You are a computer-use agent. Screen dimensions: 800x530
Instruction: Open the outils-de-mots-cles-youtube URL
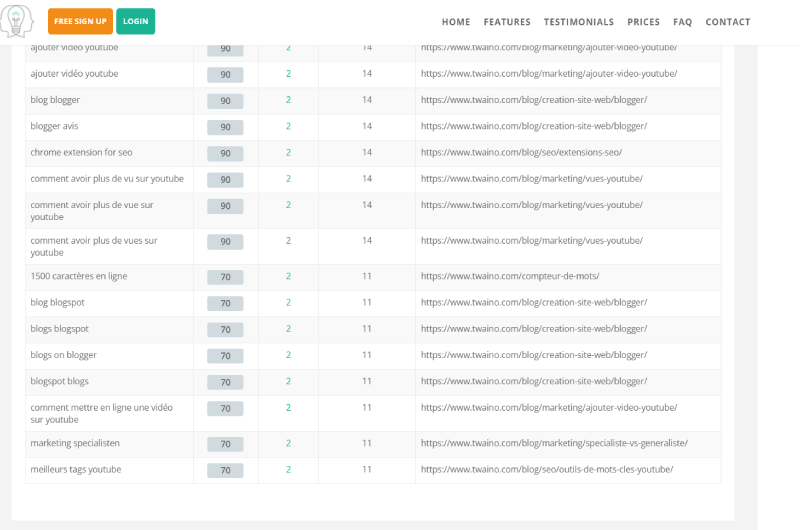click(x=547, y=469)
